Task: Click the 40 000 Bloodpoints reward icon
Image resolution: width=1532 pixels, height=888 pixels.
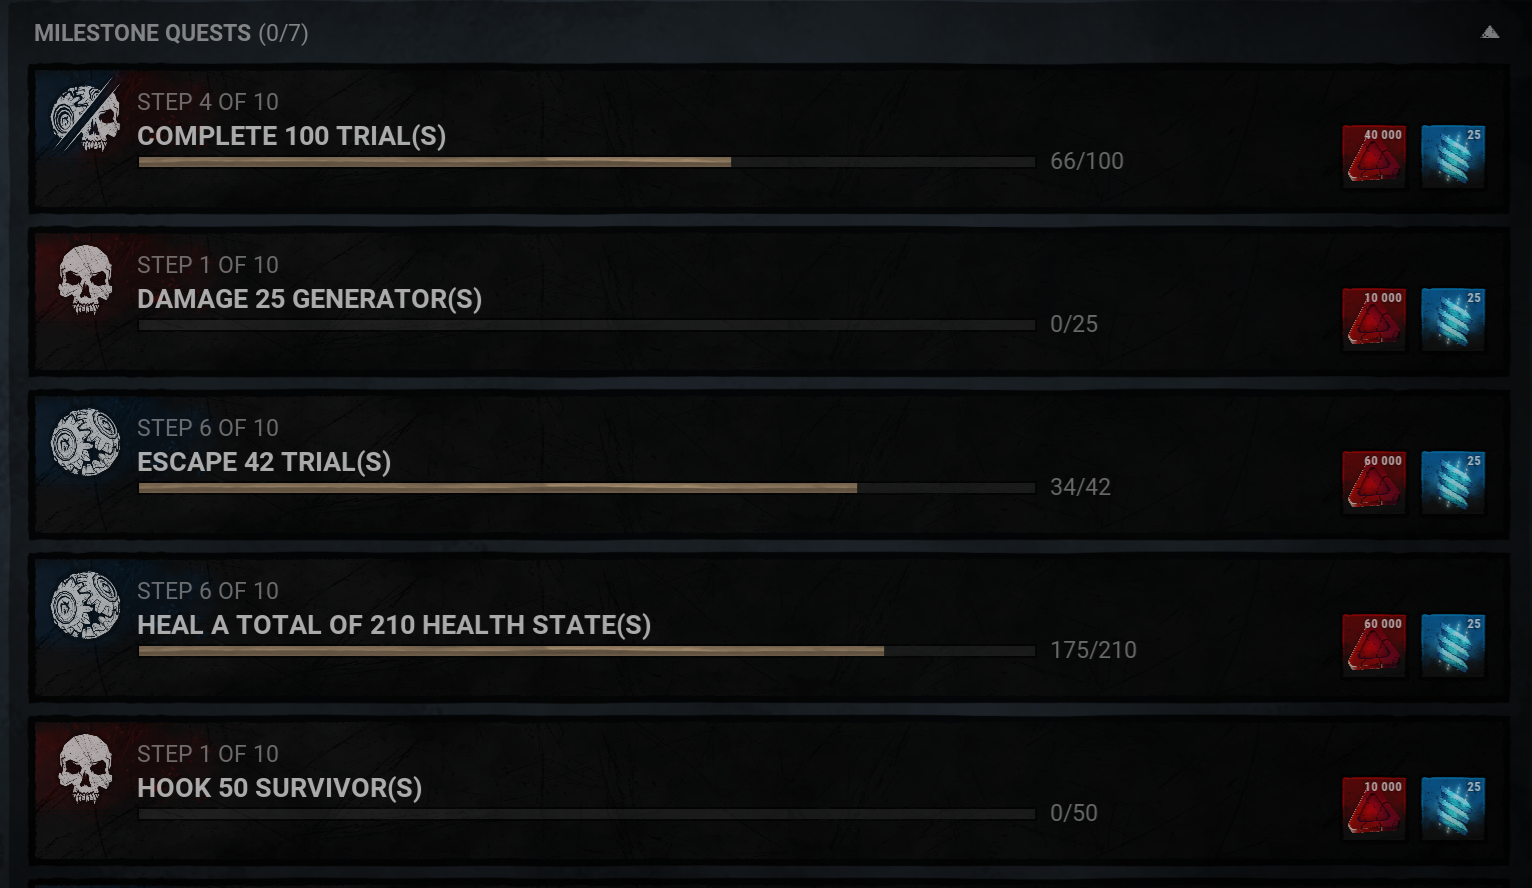Action: [1373, 155]
